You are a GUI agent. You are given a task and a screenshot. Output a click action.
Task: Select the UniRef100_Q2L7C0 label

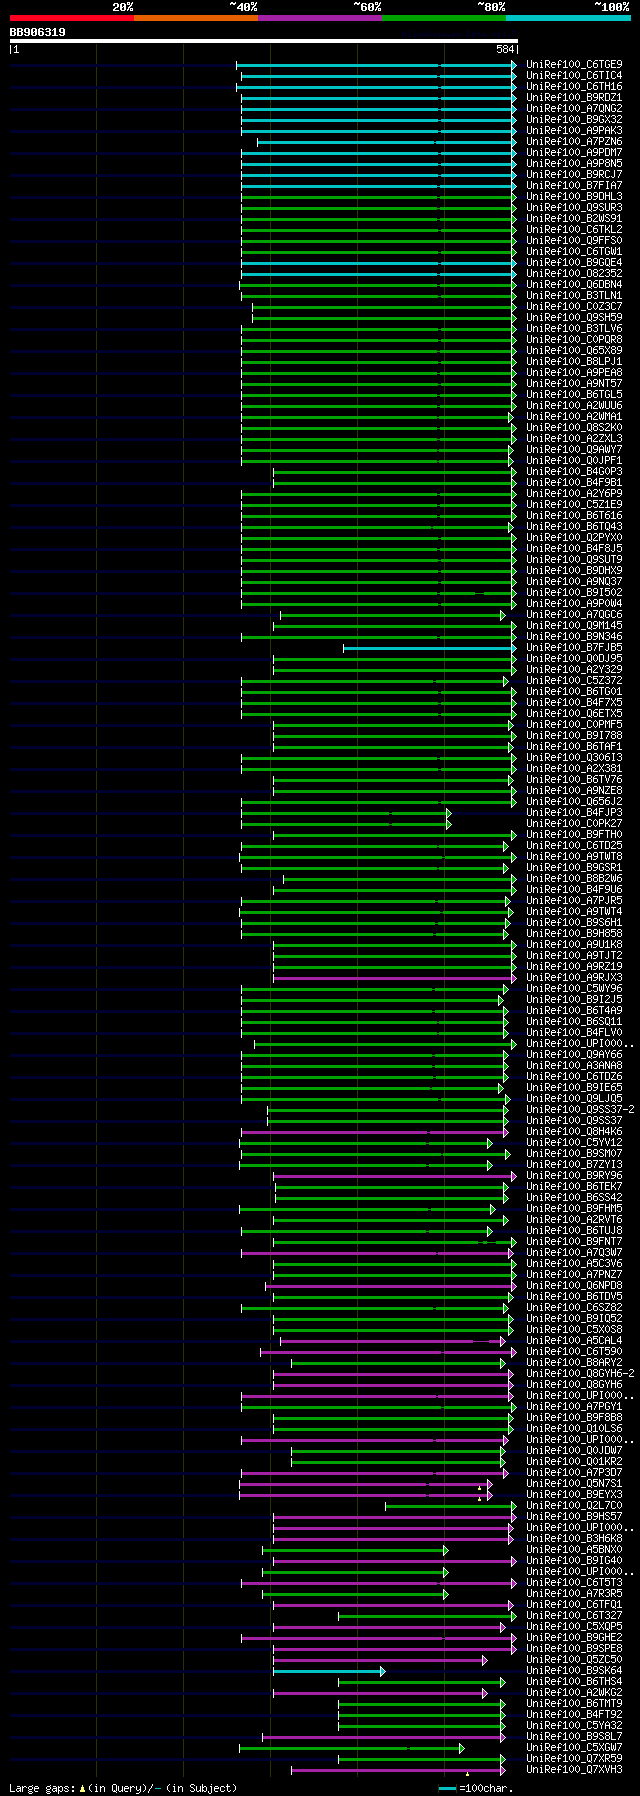click(574, 1505)
